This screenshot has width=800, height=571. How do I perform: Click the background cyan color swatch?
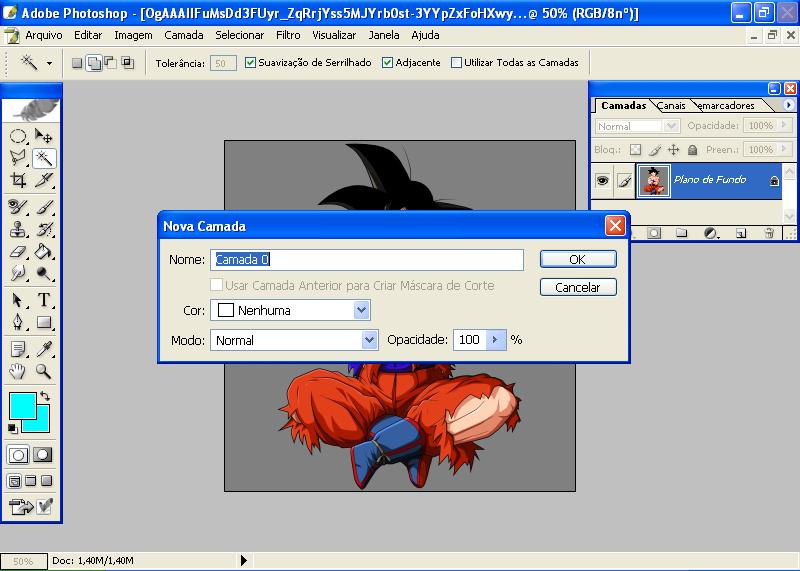point(42,425)
